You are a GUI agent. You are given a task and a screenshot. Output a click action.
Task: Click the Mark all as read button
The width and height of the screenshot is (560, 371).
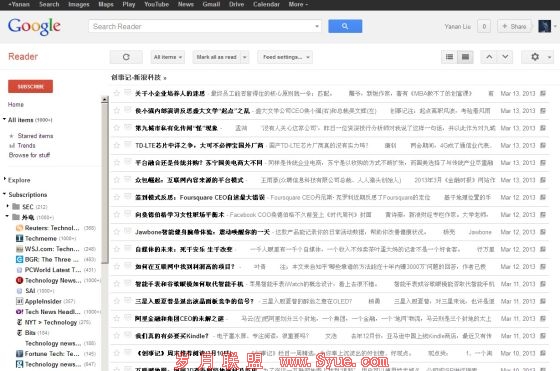(x=216, y=57)
